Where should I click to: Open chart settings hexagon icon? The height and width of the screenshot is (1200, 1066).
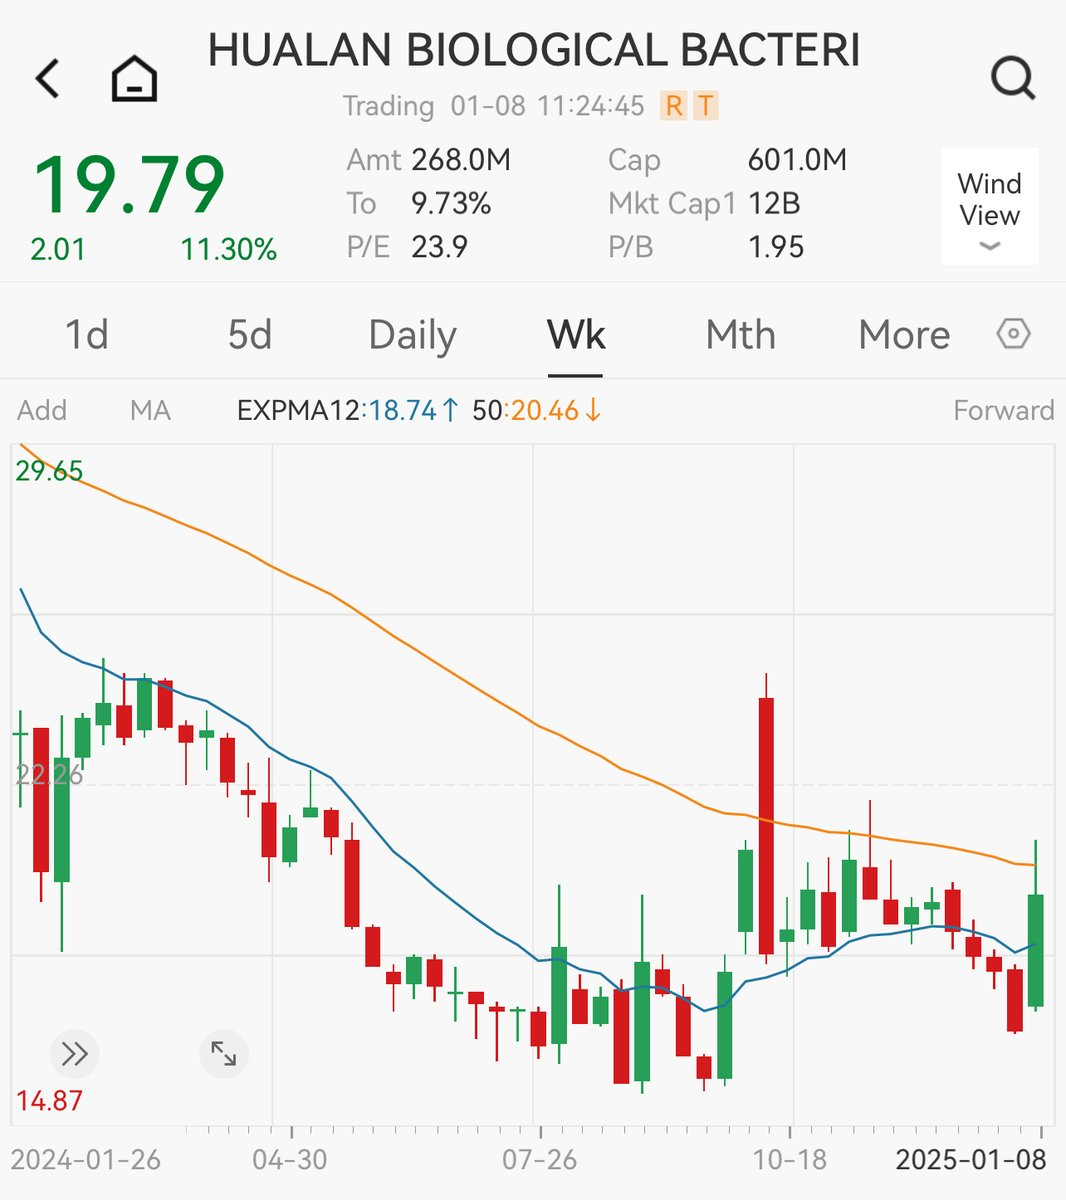pyautogui.click(x=1013, y=334)
